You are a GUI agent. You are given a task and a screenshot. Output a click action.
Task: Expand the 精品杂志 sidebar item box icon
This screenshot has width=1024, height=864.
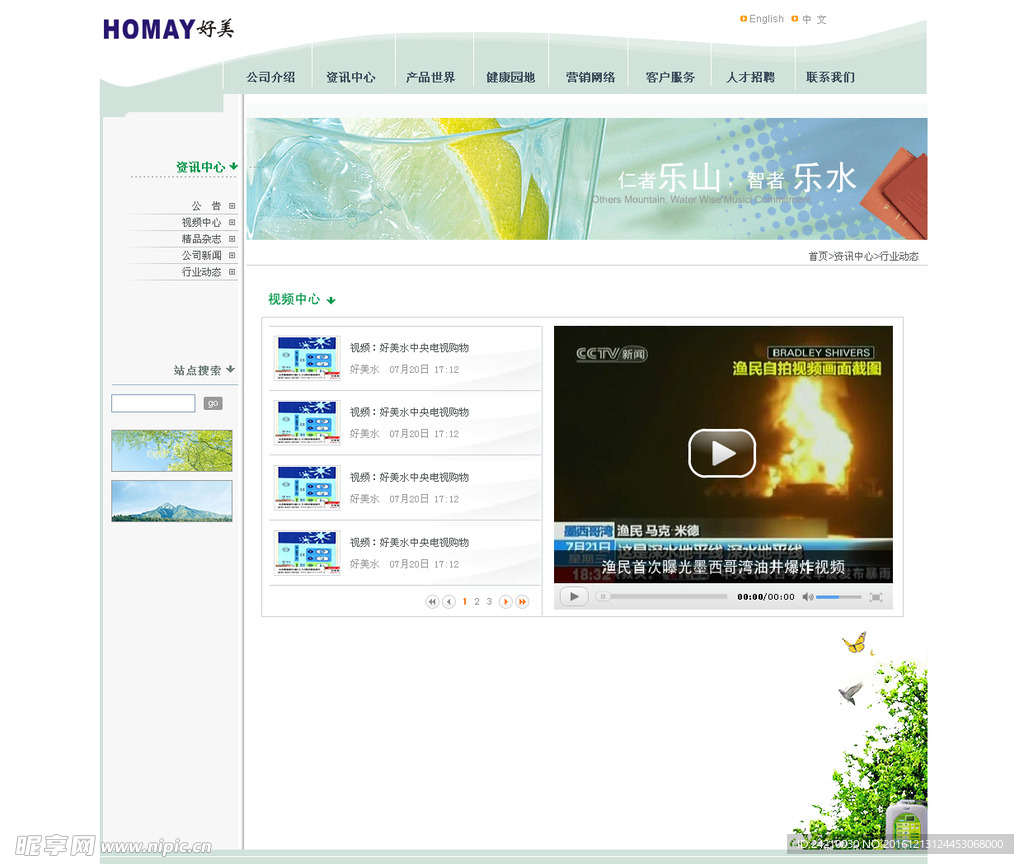click(232, 239)
